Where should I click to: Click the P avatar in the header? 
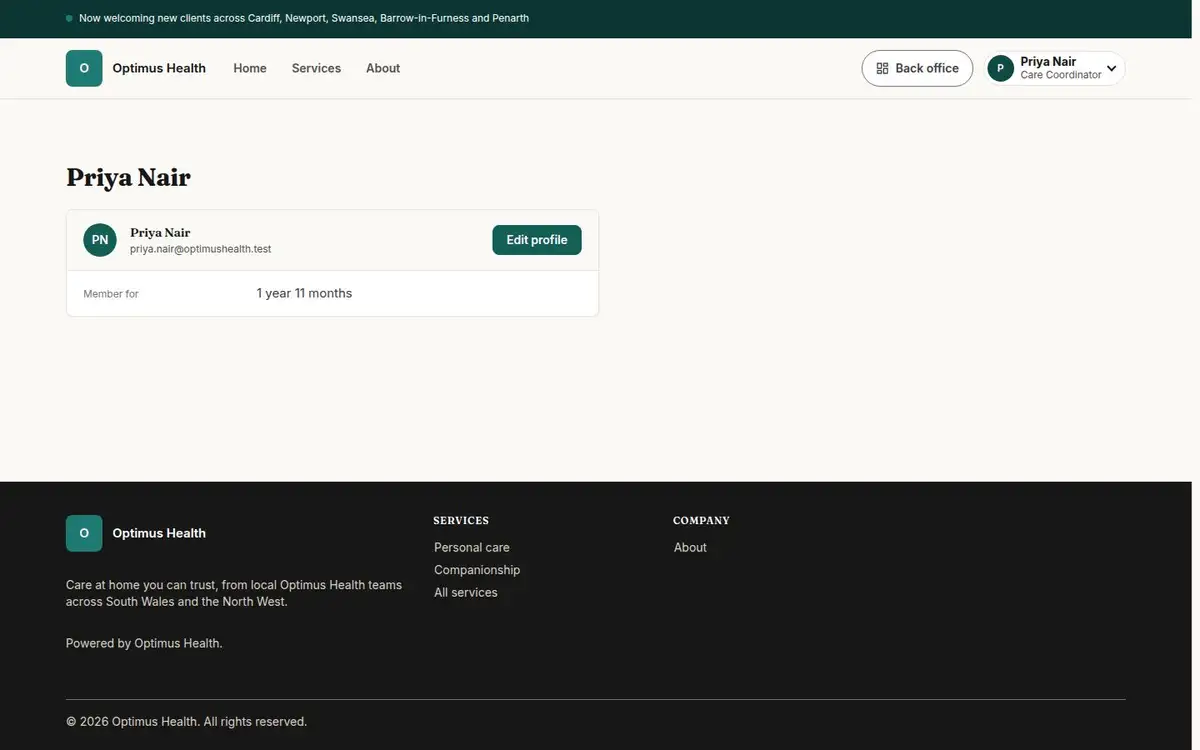click(x=1000, y=68)
